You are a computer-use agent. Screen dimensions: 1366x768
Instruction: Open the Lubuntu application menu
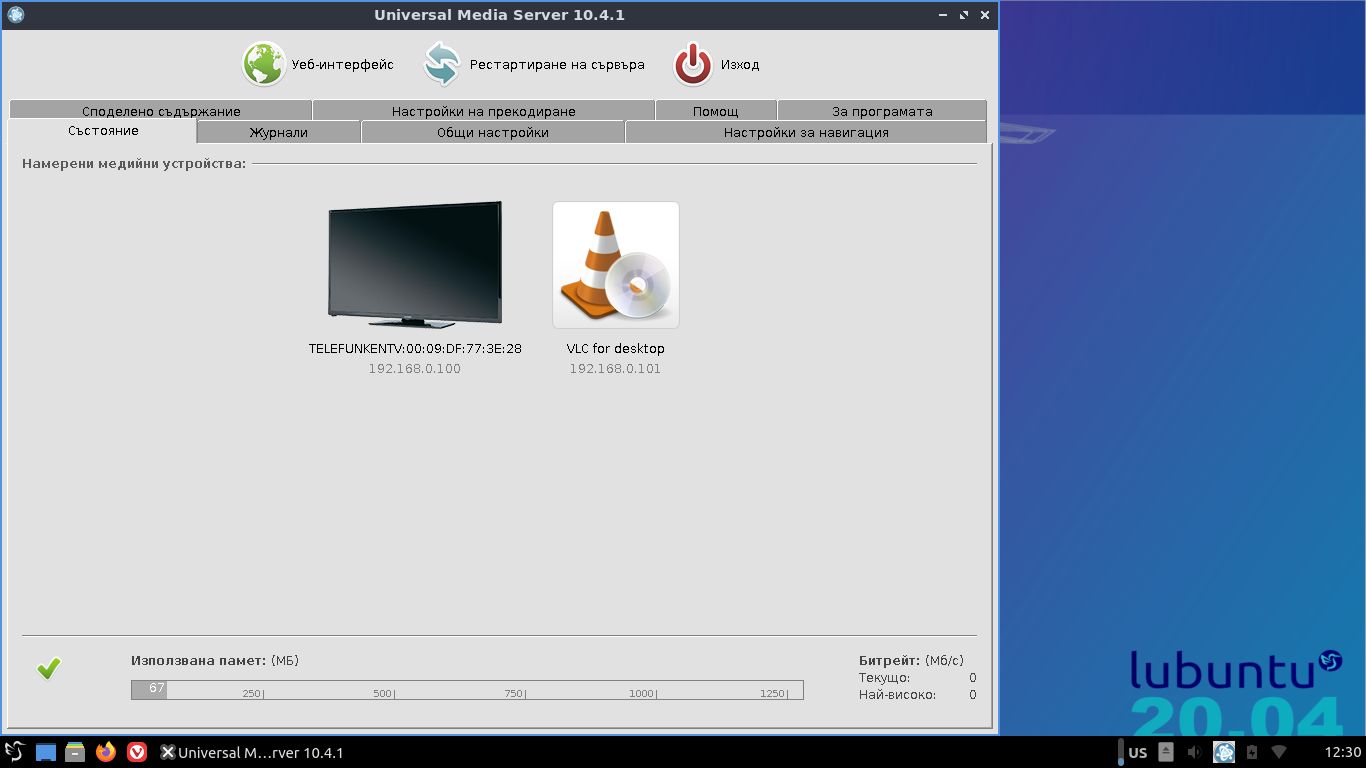coord(14,752)
